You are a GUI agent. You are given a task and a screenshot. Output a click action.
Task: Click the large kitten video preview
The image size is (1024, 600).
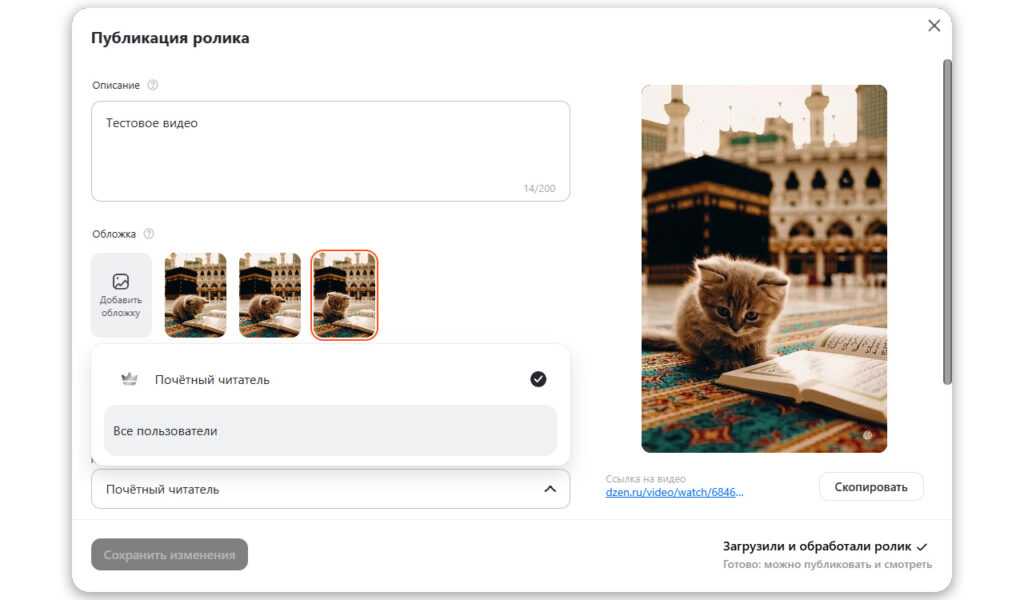pyautogui.click(x=764, y=268)
